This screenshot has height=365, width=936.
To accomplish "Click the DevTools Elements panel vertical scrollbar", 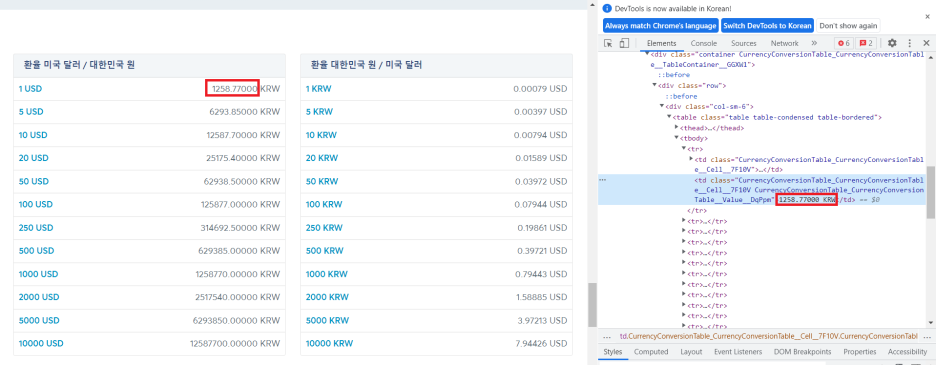I will point(931,192).
